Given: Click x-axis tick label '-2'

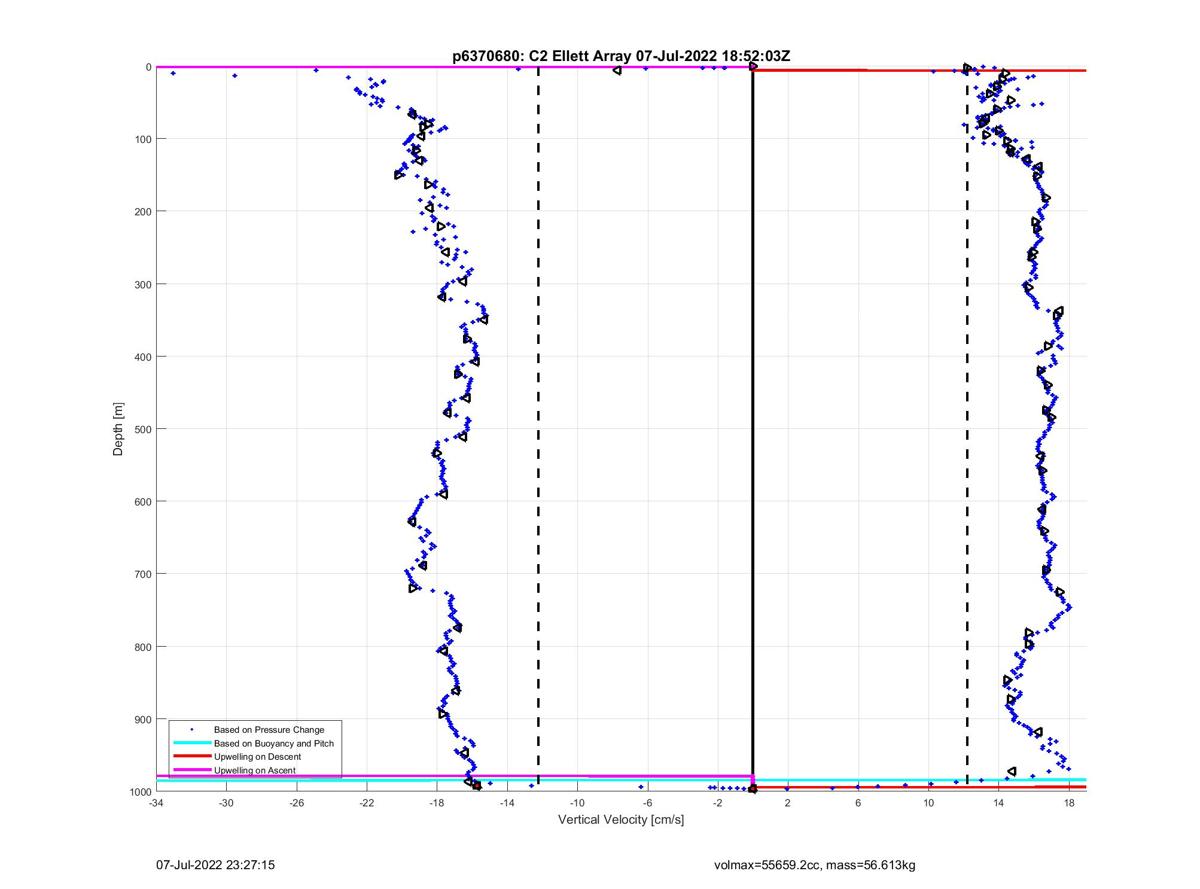Looking at the screenshot, I should click(x=717, y=803).
